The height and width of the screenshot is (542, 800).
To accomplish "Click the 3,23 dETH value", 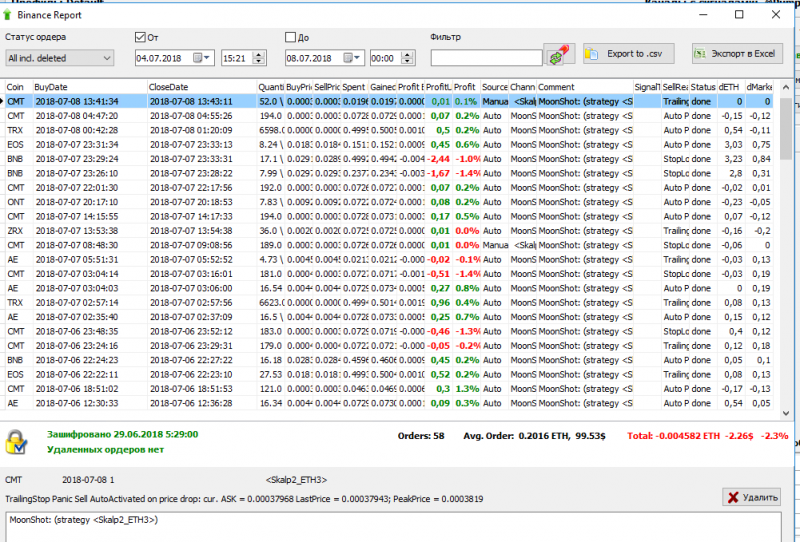I will pos(733,159).
